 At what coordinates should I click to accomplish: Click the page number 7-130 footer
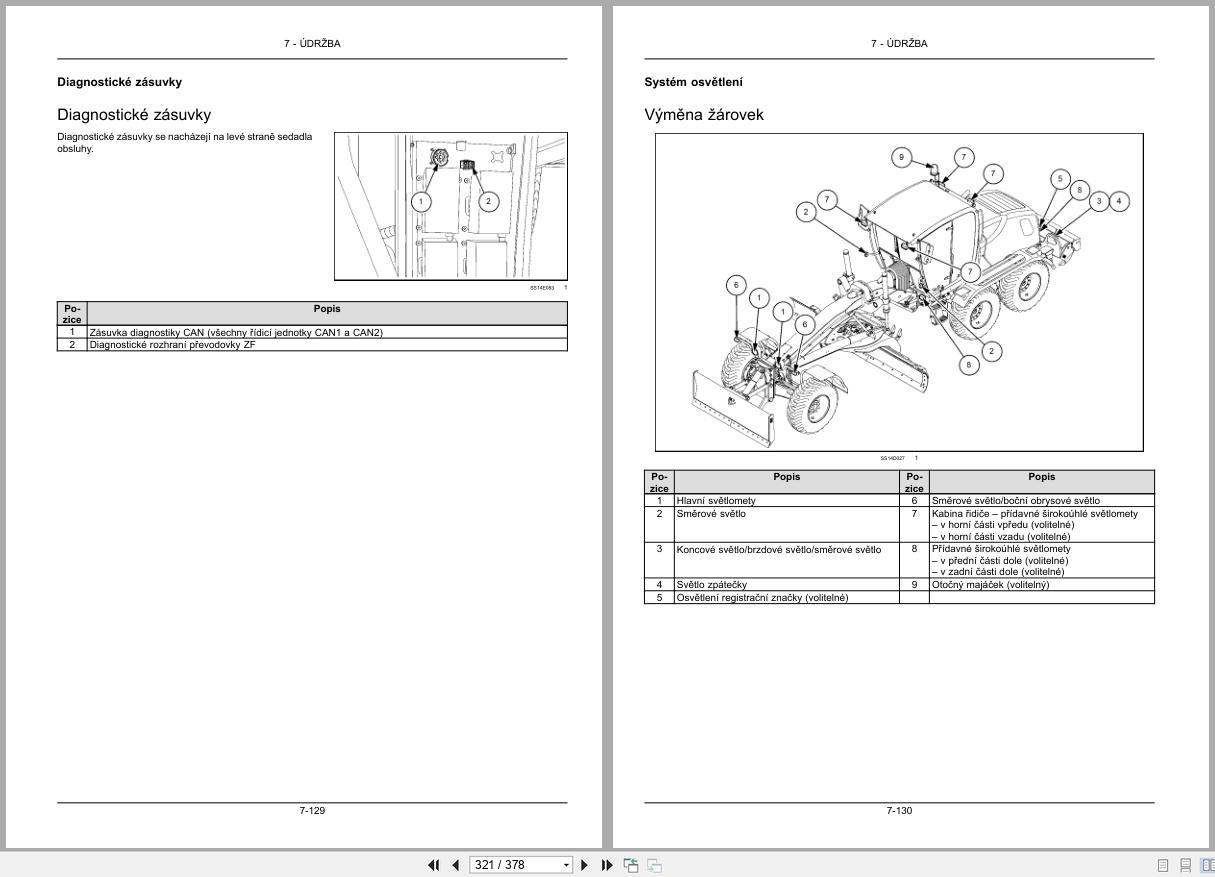(899, 810)
